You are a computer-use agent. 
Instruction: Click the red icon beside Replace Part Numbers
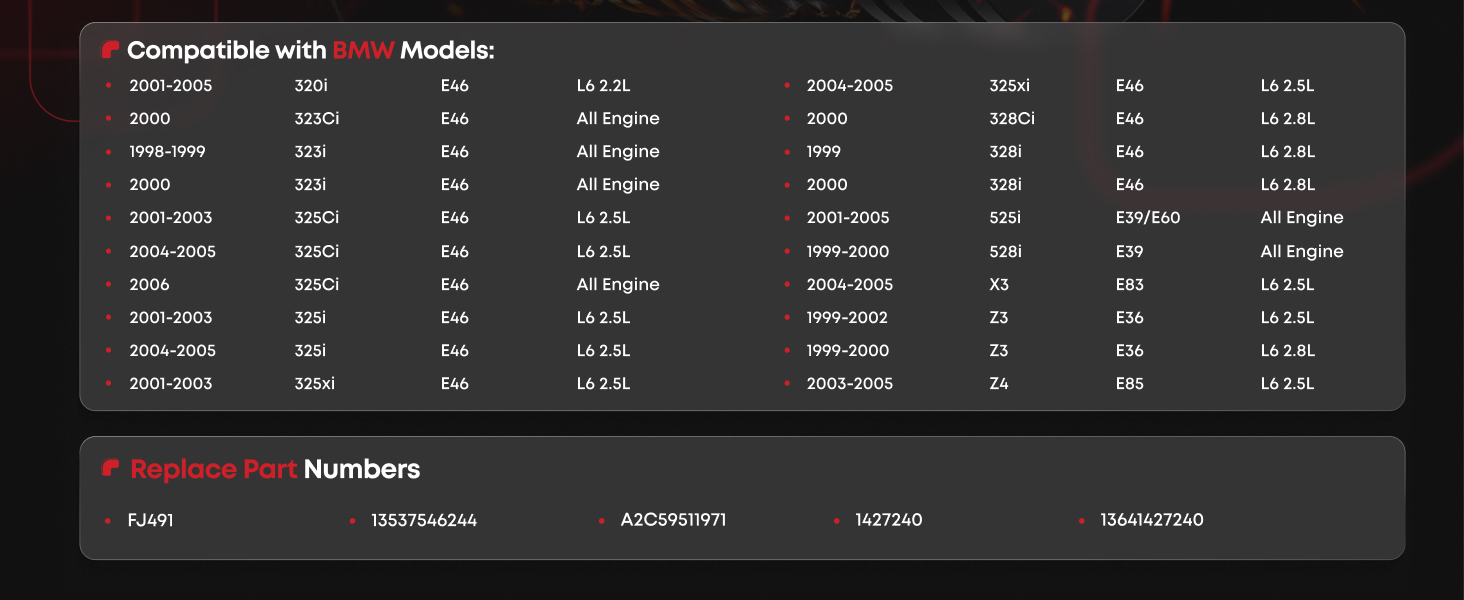point(110,468)
